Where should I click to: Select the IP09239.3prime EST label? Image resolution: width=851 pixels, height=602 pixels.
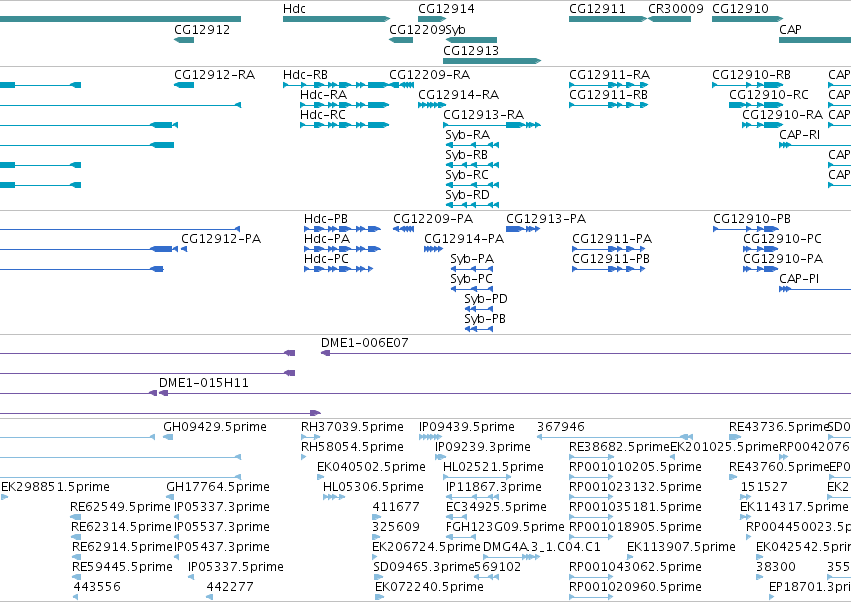point(483,447)
